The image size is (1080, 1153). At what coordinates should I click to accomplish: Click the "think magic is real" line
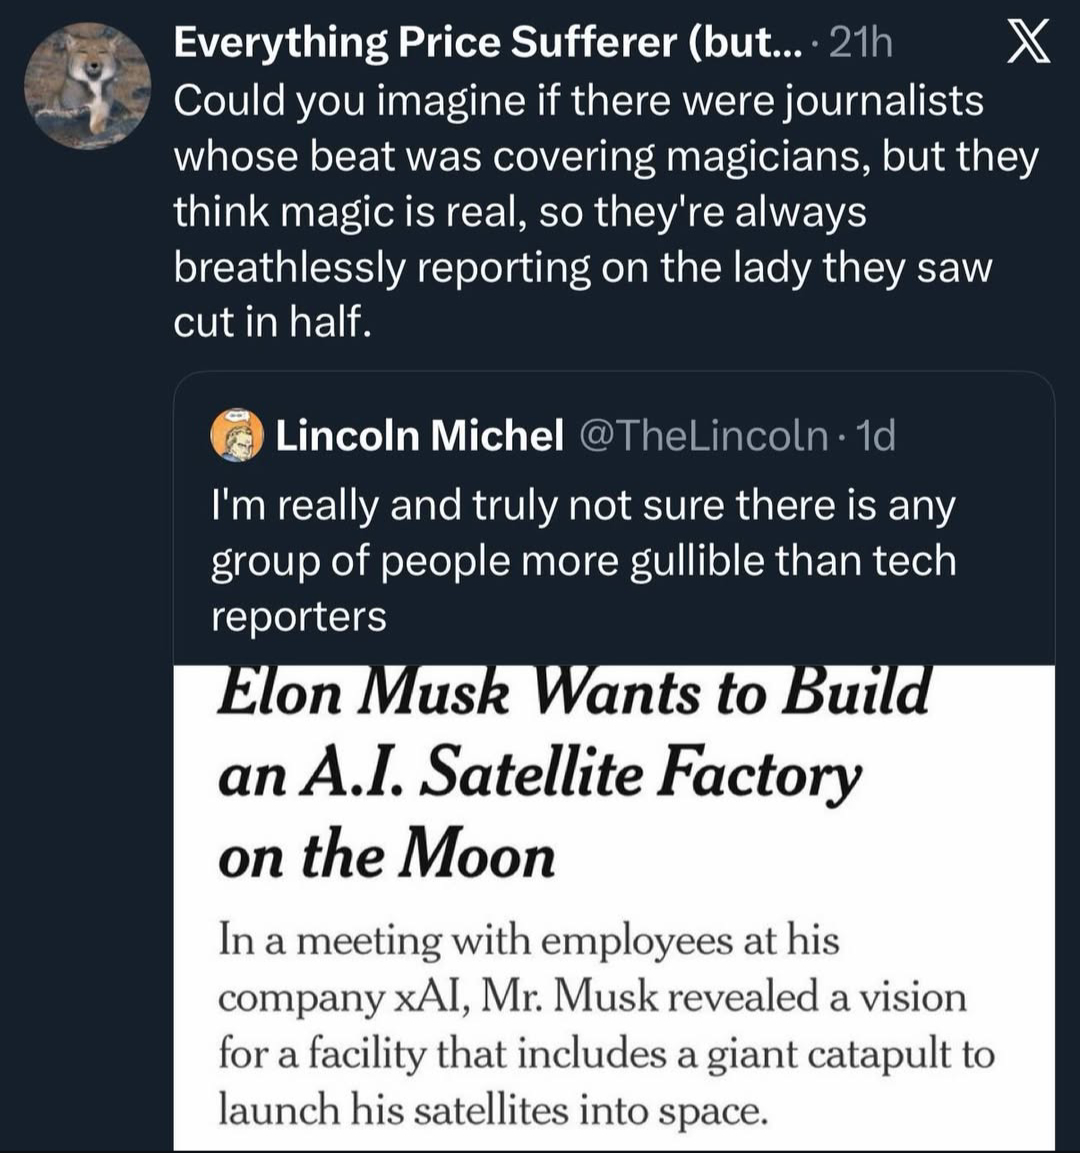point(520,212)
